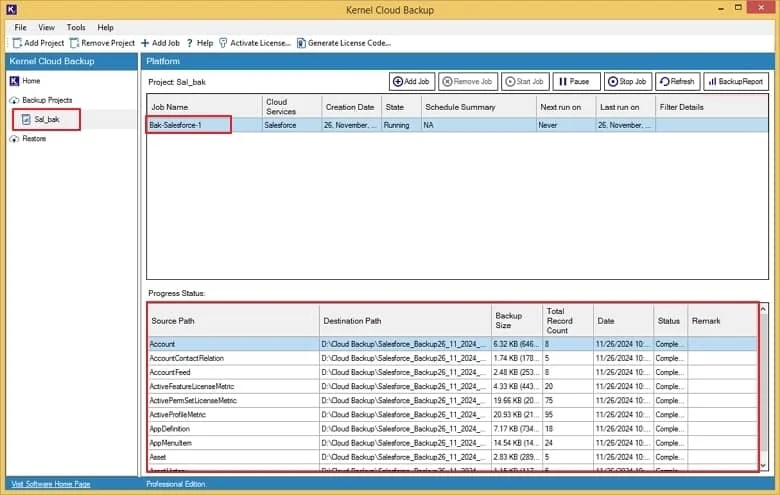780x495 pixels.
Task: Select the ActiveFeatureLicenseMetric row
Action: tap(453, 387)
